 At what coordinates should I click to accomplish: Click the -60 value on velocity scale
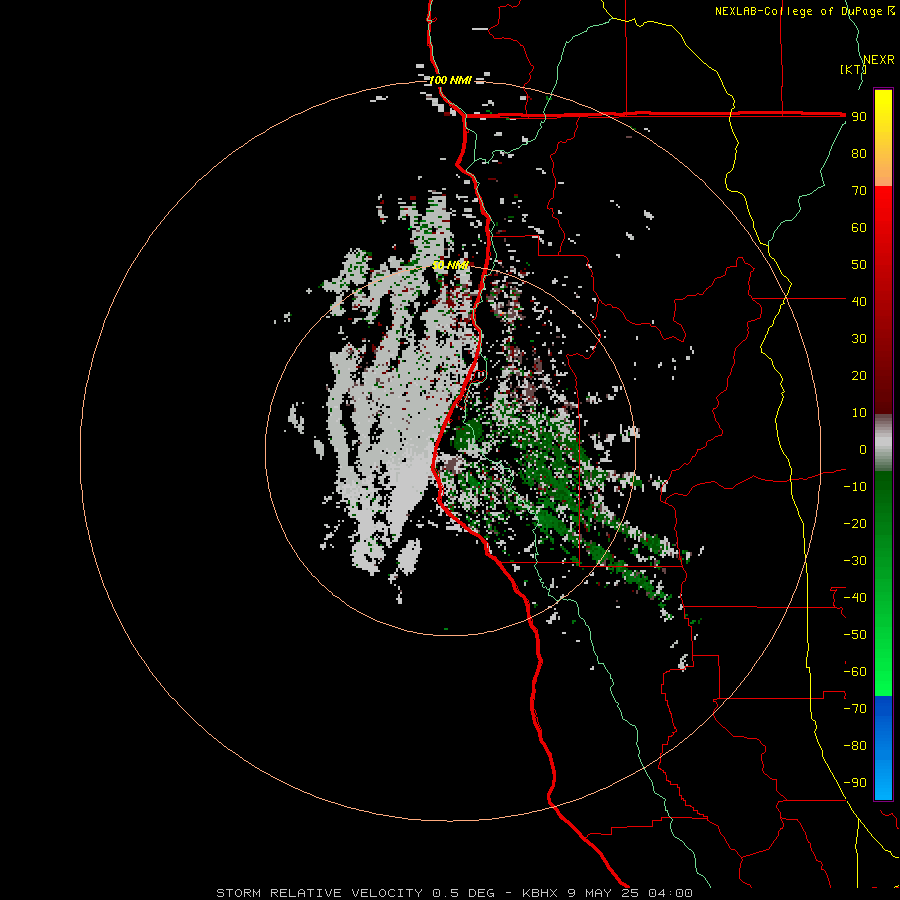tap(855, 672)
